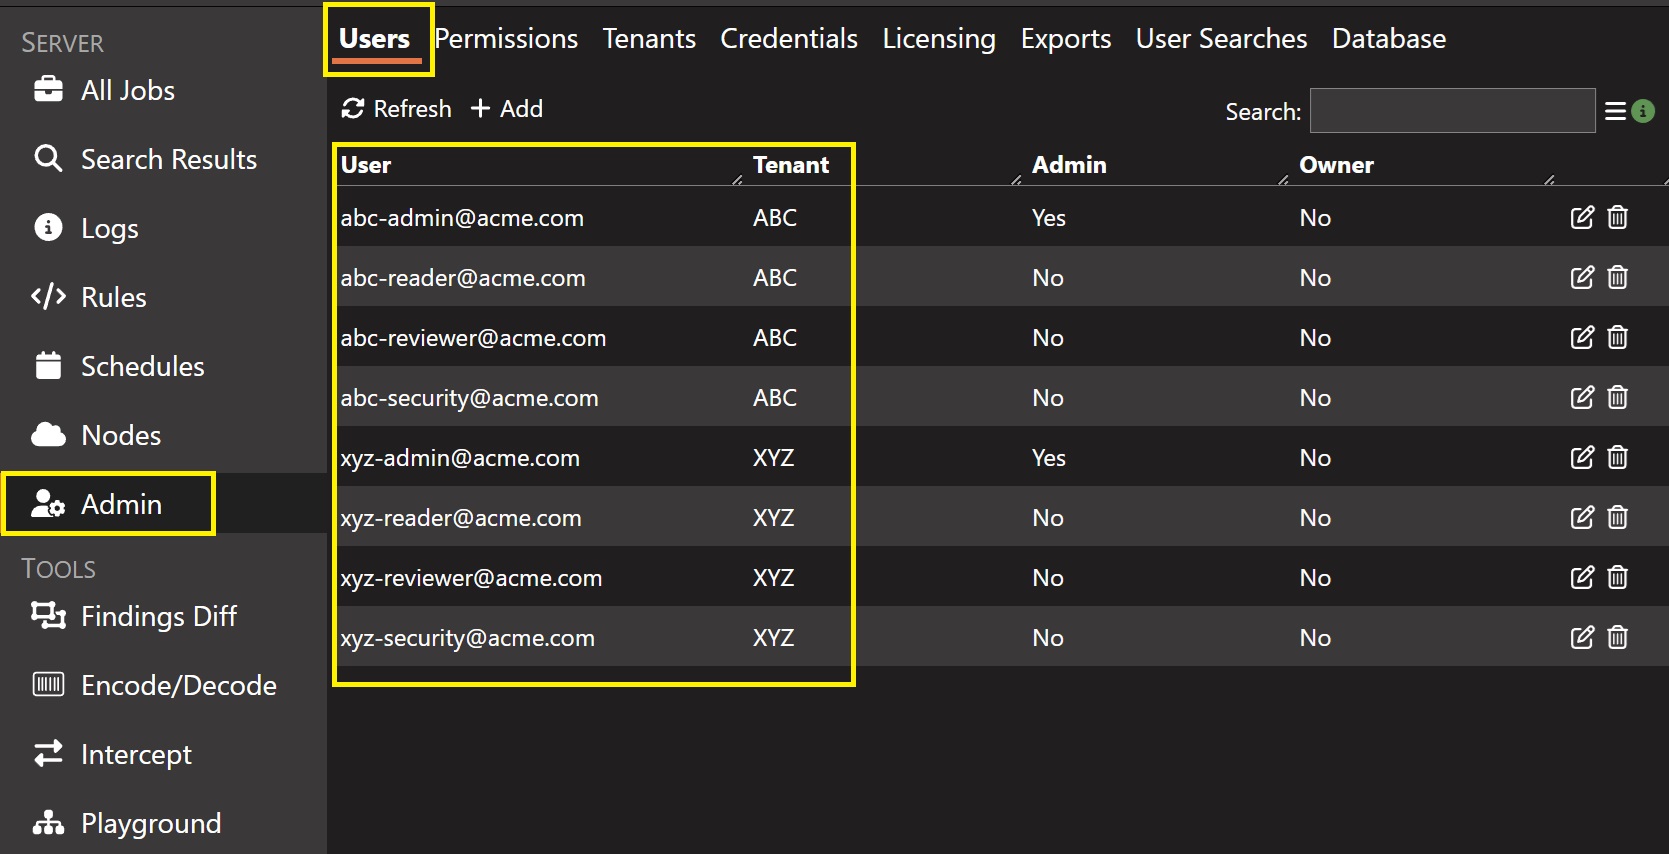
Task: Click into the Search input field
Action: pyautogui.click(x=1452, y=111)
